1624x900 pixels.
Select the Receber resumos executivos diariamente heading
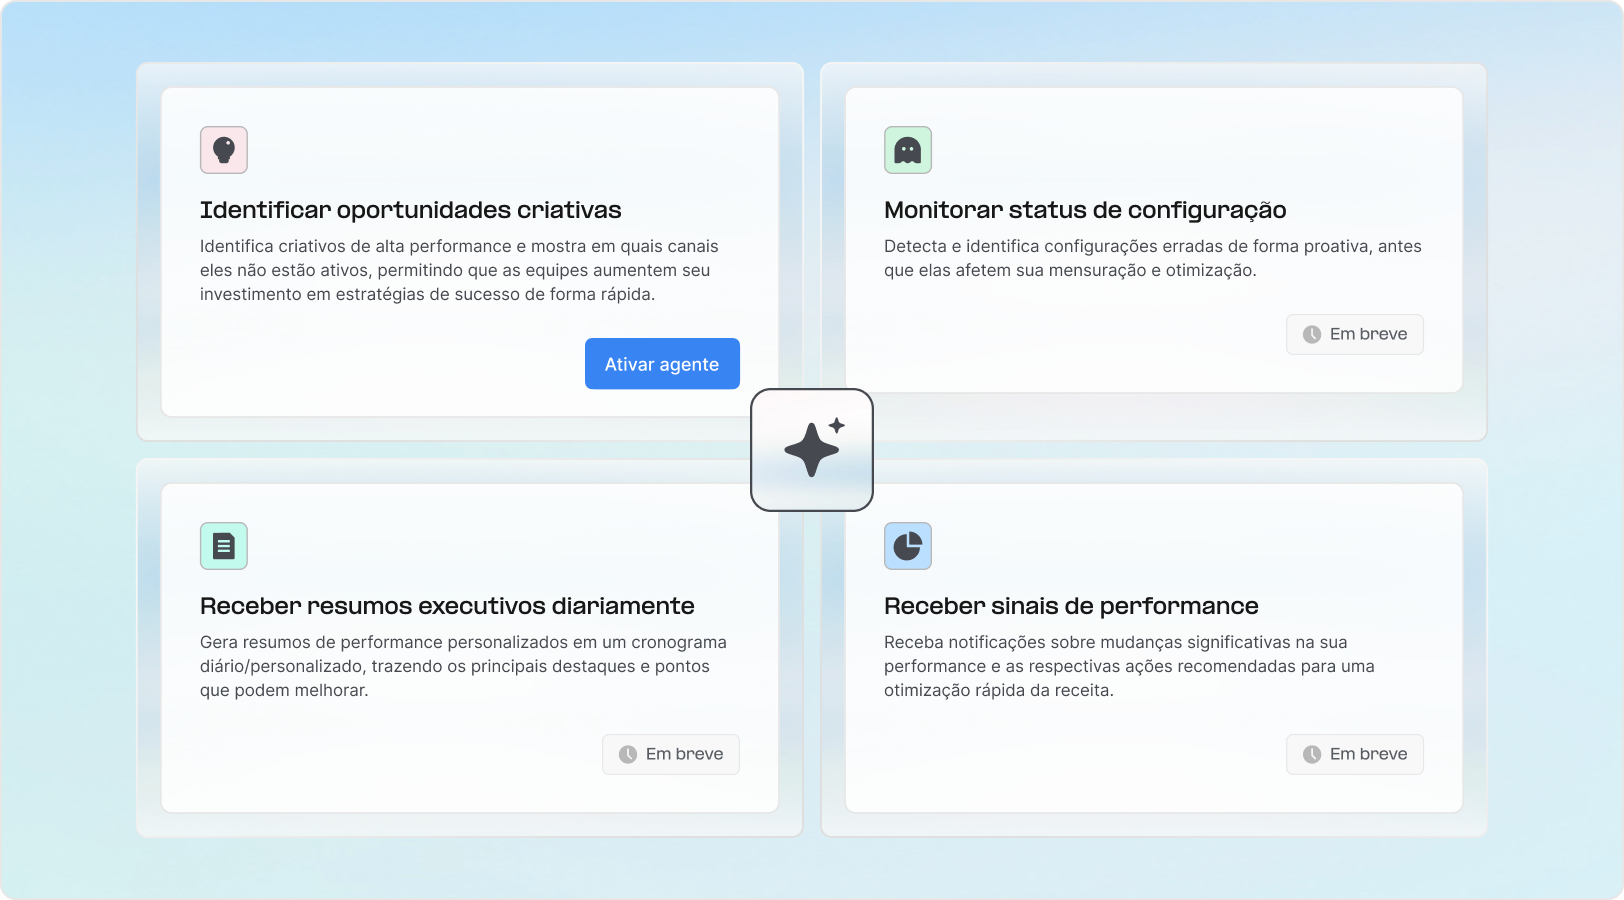[x=447, y=606]
